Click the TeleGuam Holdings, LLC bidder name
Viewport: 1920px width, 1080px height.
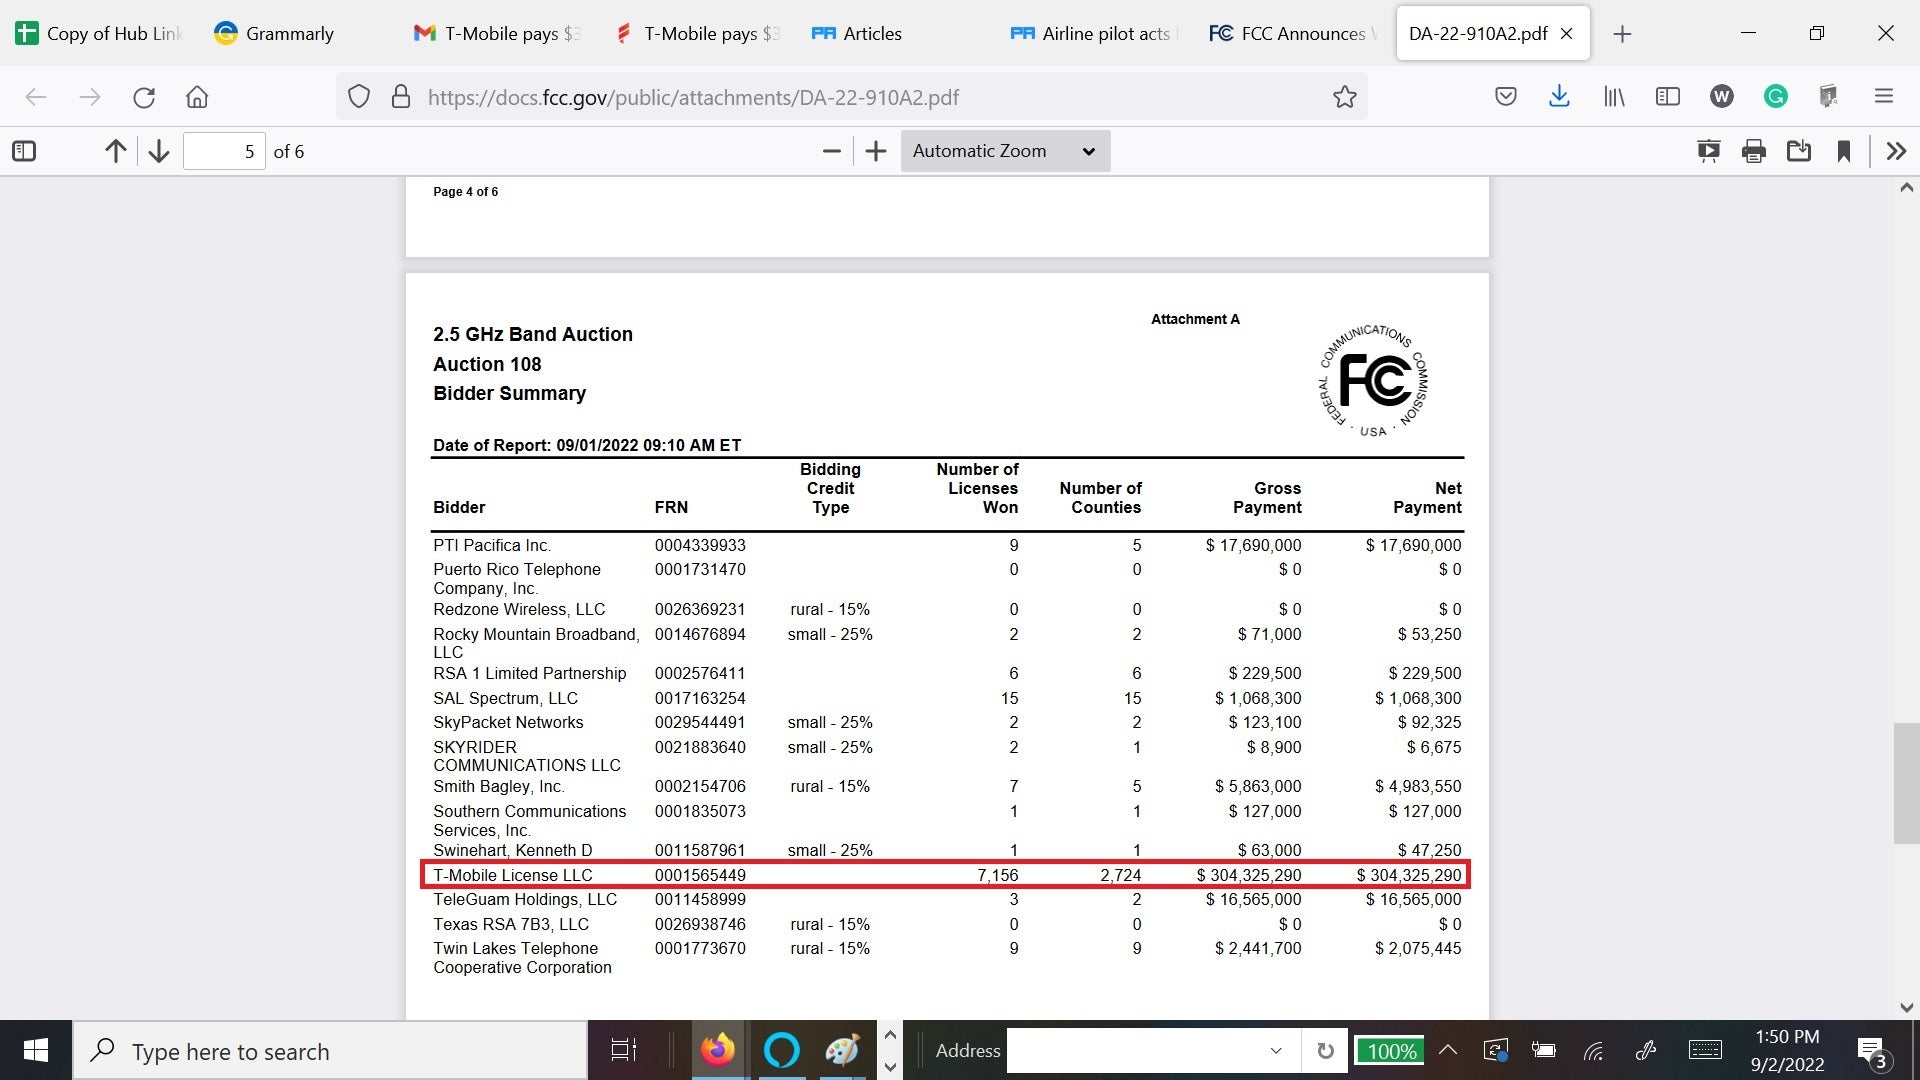pyautogui.click(x=525, y=900)
